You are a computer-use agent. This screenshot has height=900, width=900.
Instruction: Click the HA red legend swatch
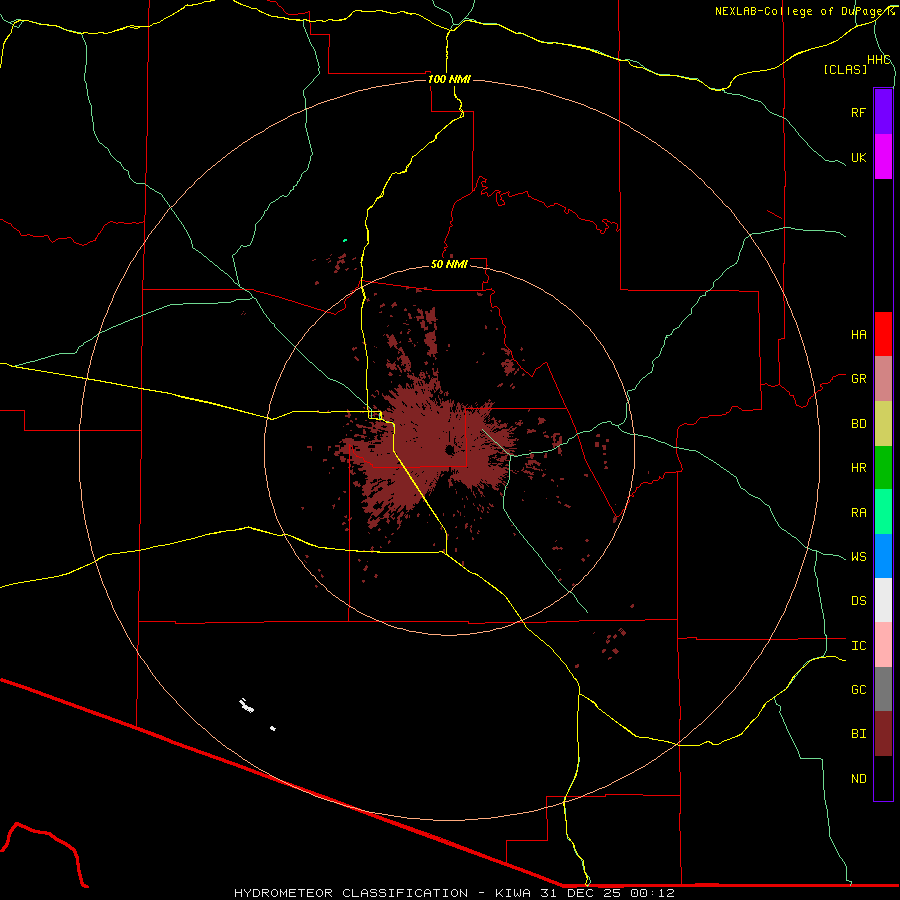pos(883,334)
